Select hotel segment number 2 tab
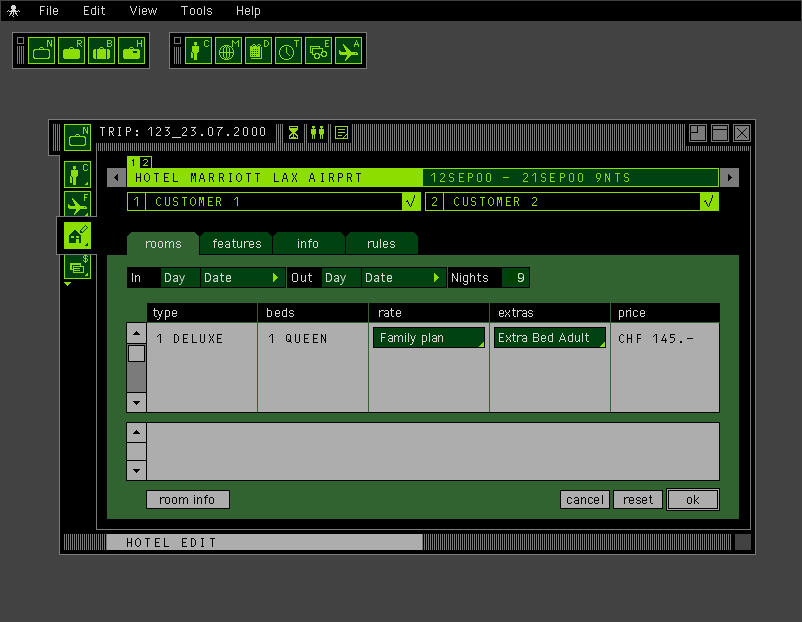This screenshot has width=802, height=622. pyautogui.click(x=146, y=162)
